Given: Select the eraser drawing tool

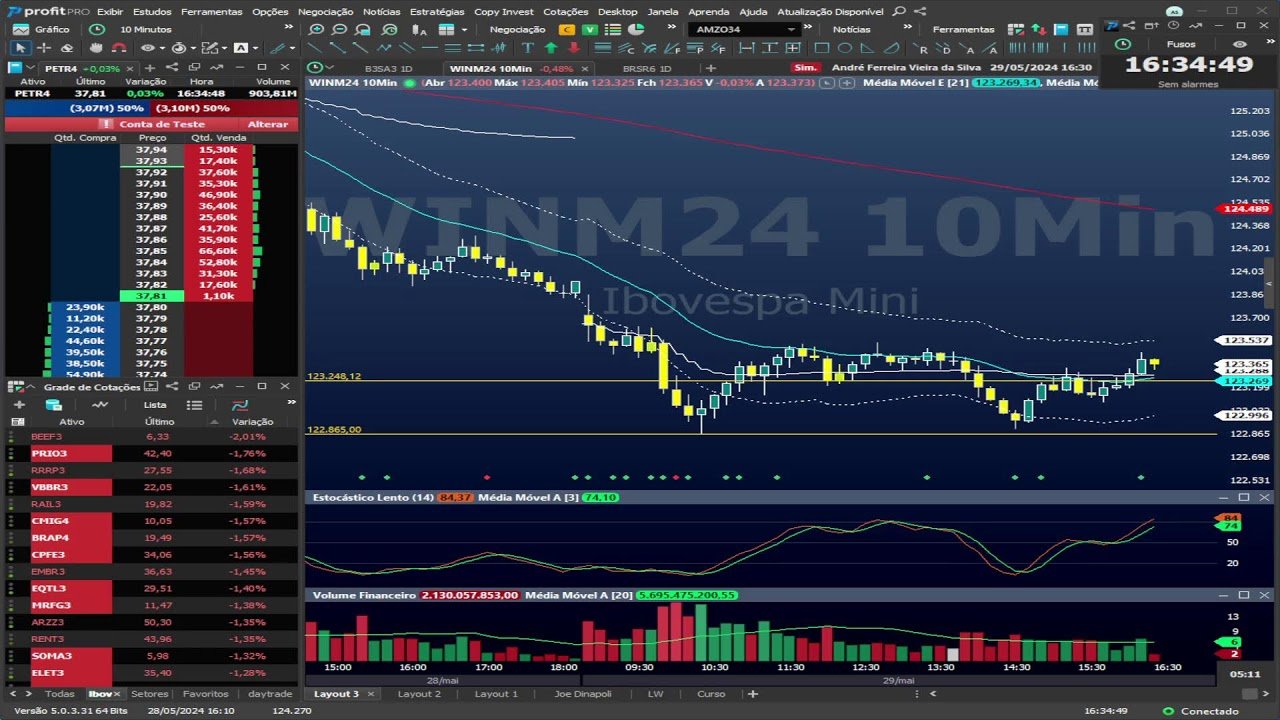Looking at the screenshot, I should pos(67,48).
